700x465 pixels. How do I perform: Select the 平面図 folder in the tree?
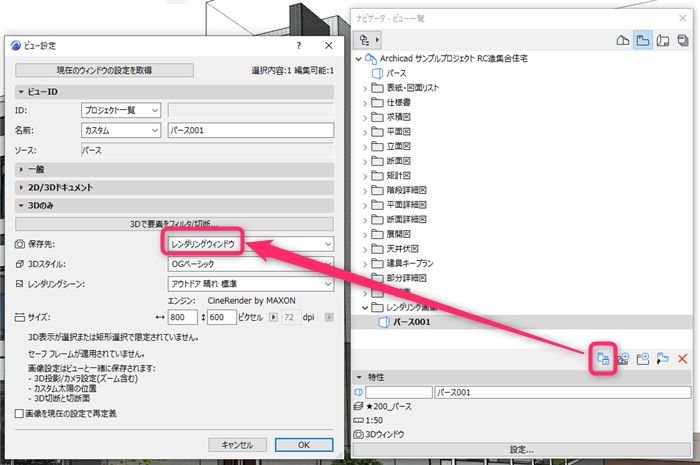[399, 132]
